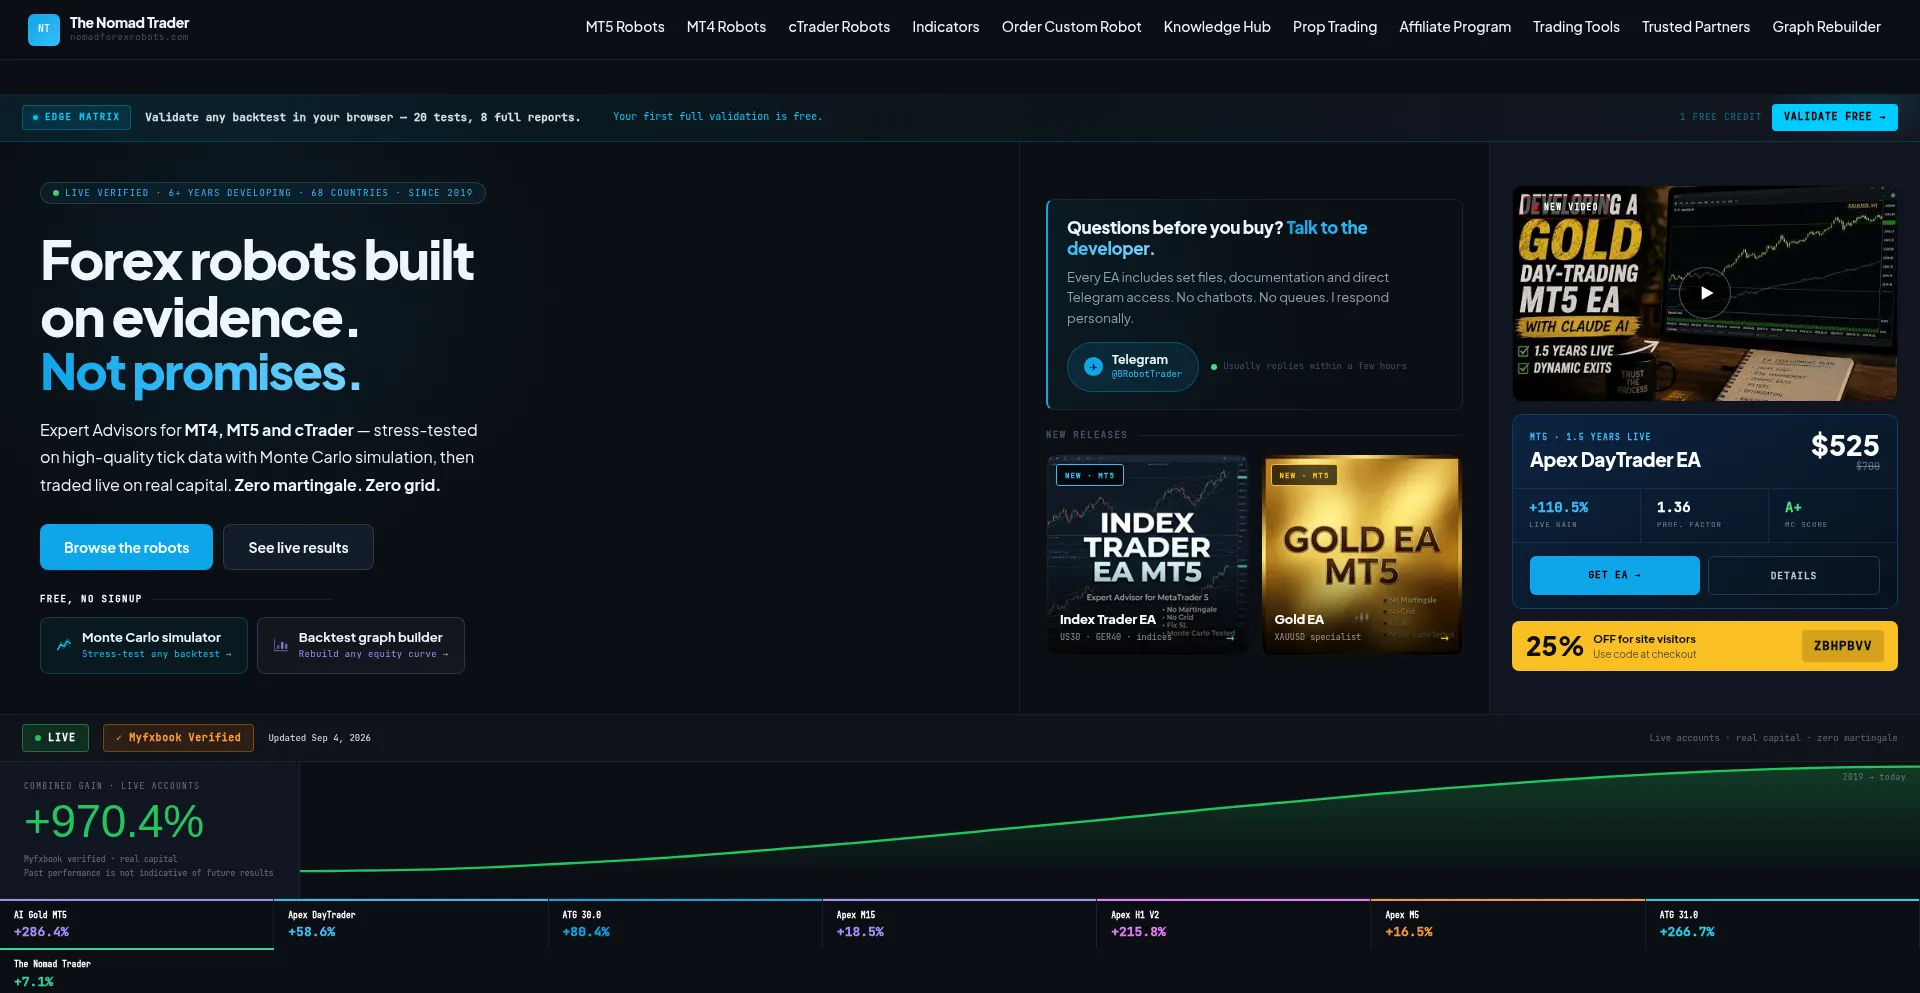
Task: Click the '1 FREE CREDIT' label
Action: (x=1720, y=117)
